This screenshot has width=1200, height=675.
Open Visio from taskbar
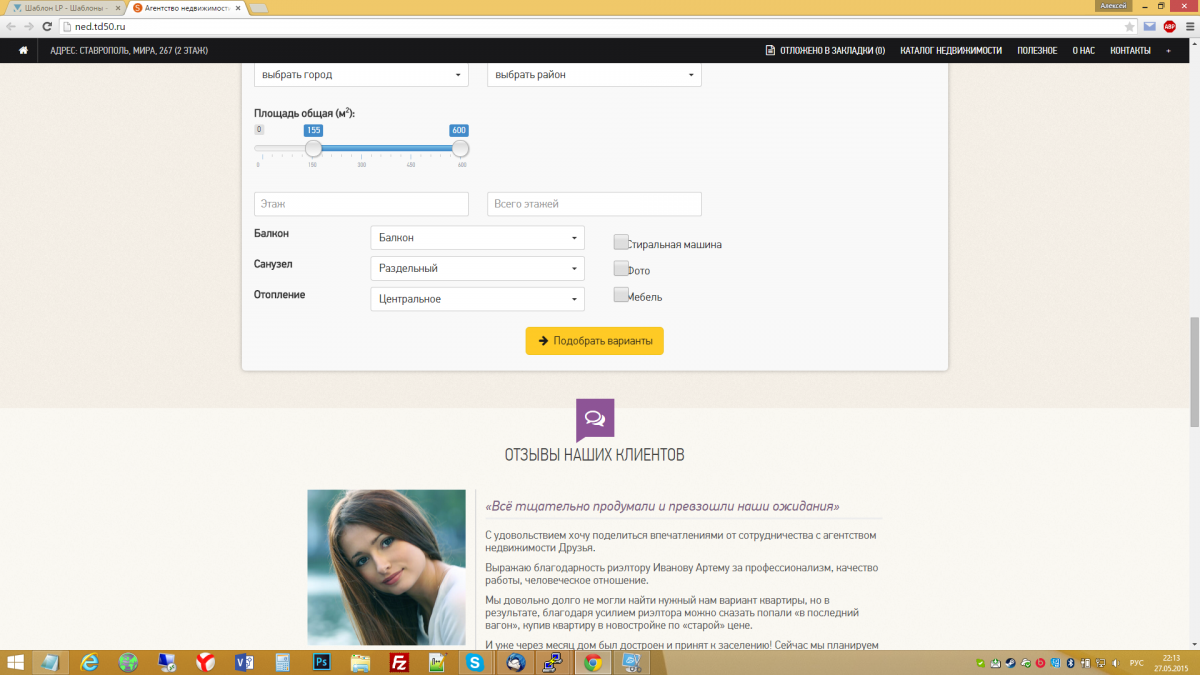(243, 662)
